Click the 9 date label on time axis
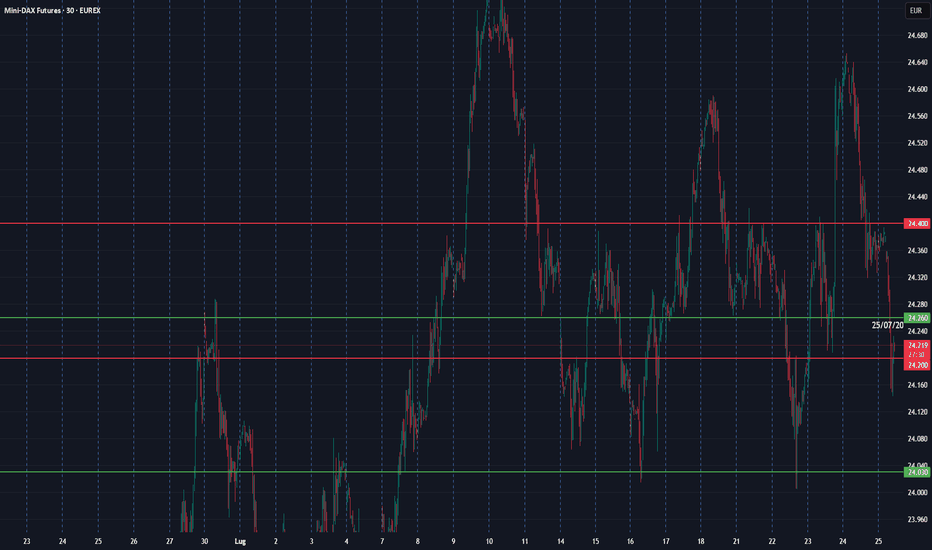 454,542
